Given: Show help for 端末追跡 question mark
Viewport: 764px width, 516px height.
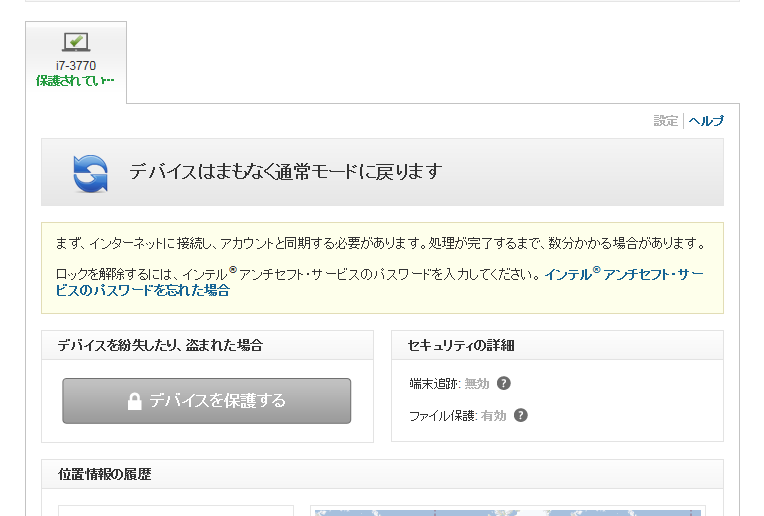Looking at the screenshot, I should click(x=504, y=383).
